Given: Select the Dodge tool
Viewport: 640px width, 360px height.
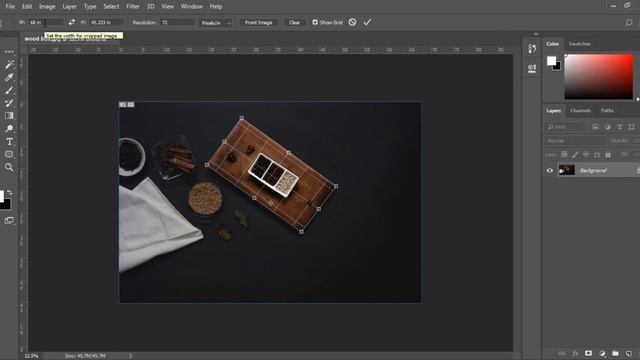Looking at the screenshot, I should point(9,129).
